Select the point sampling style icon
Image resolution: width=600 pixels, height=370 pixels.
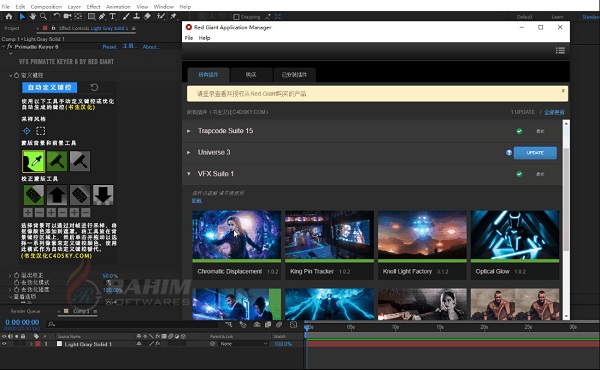click(x=26, y=131)
